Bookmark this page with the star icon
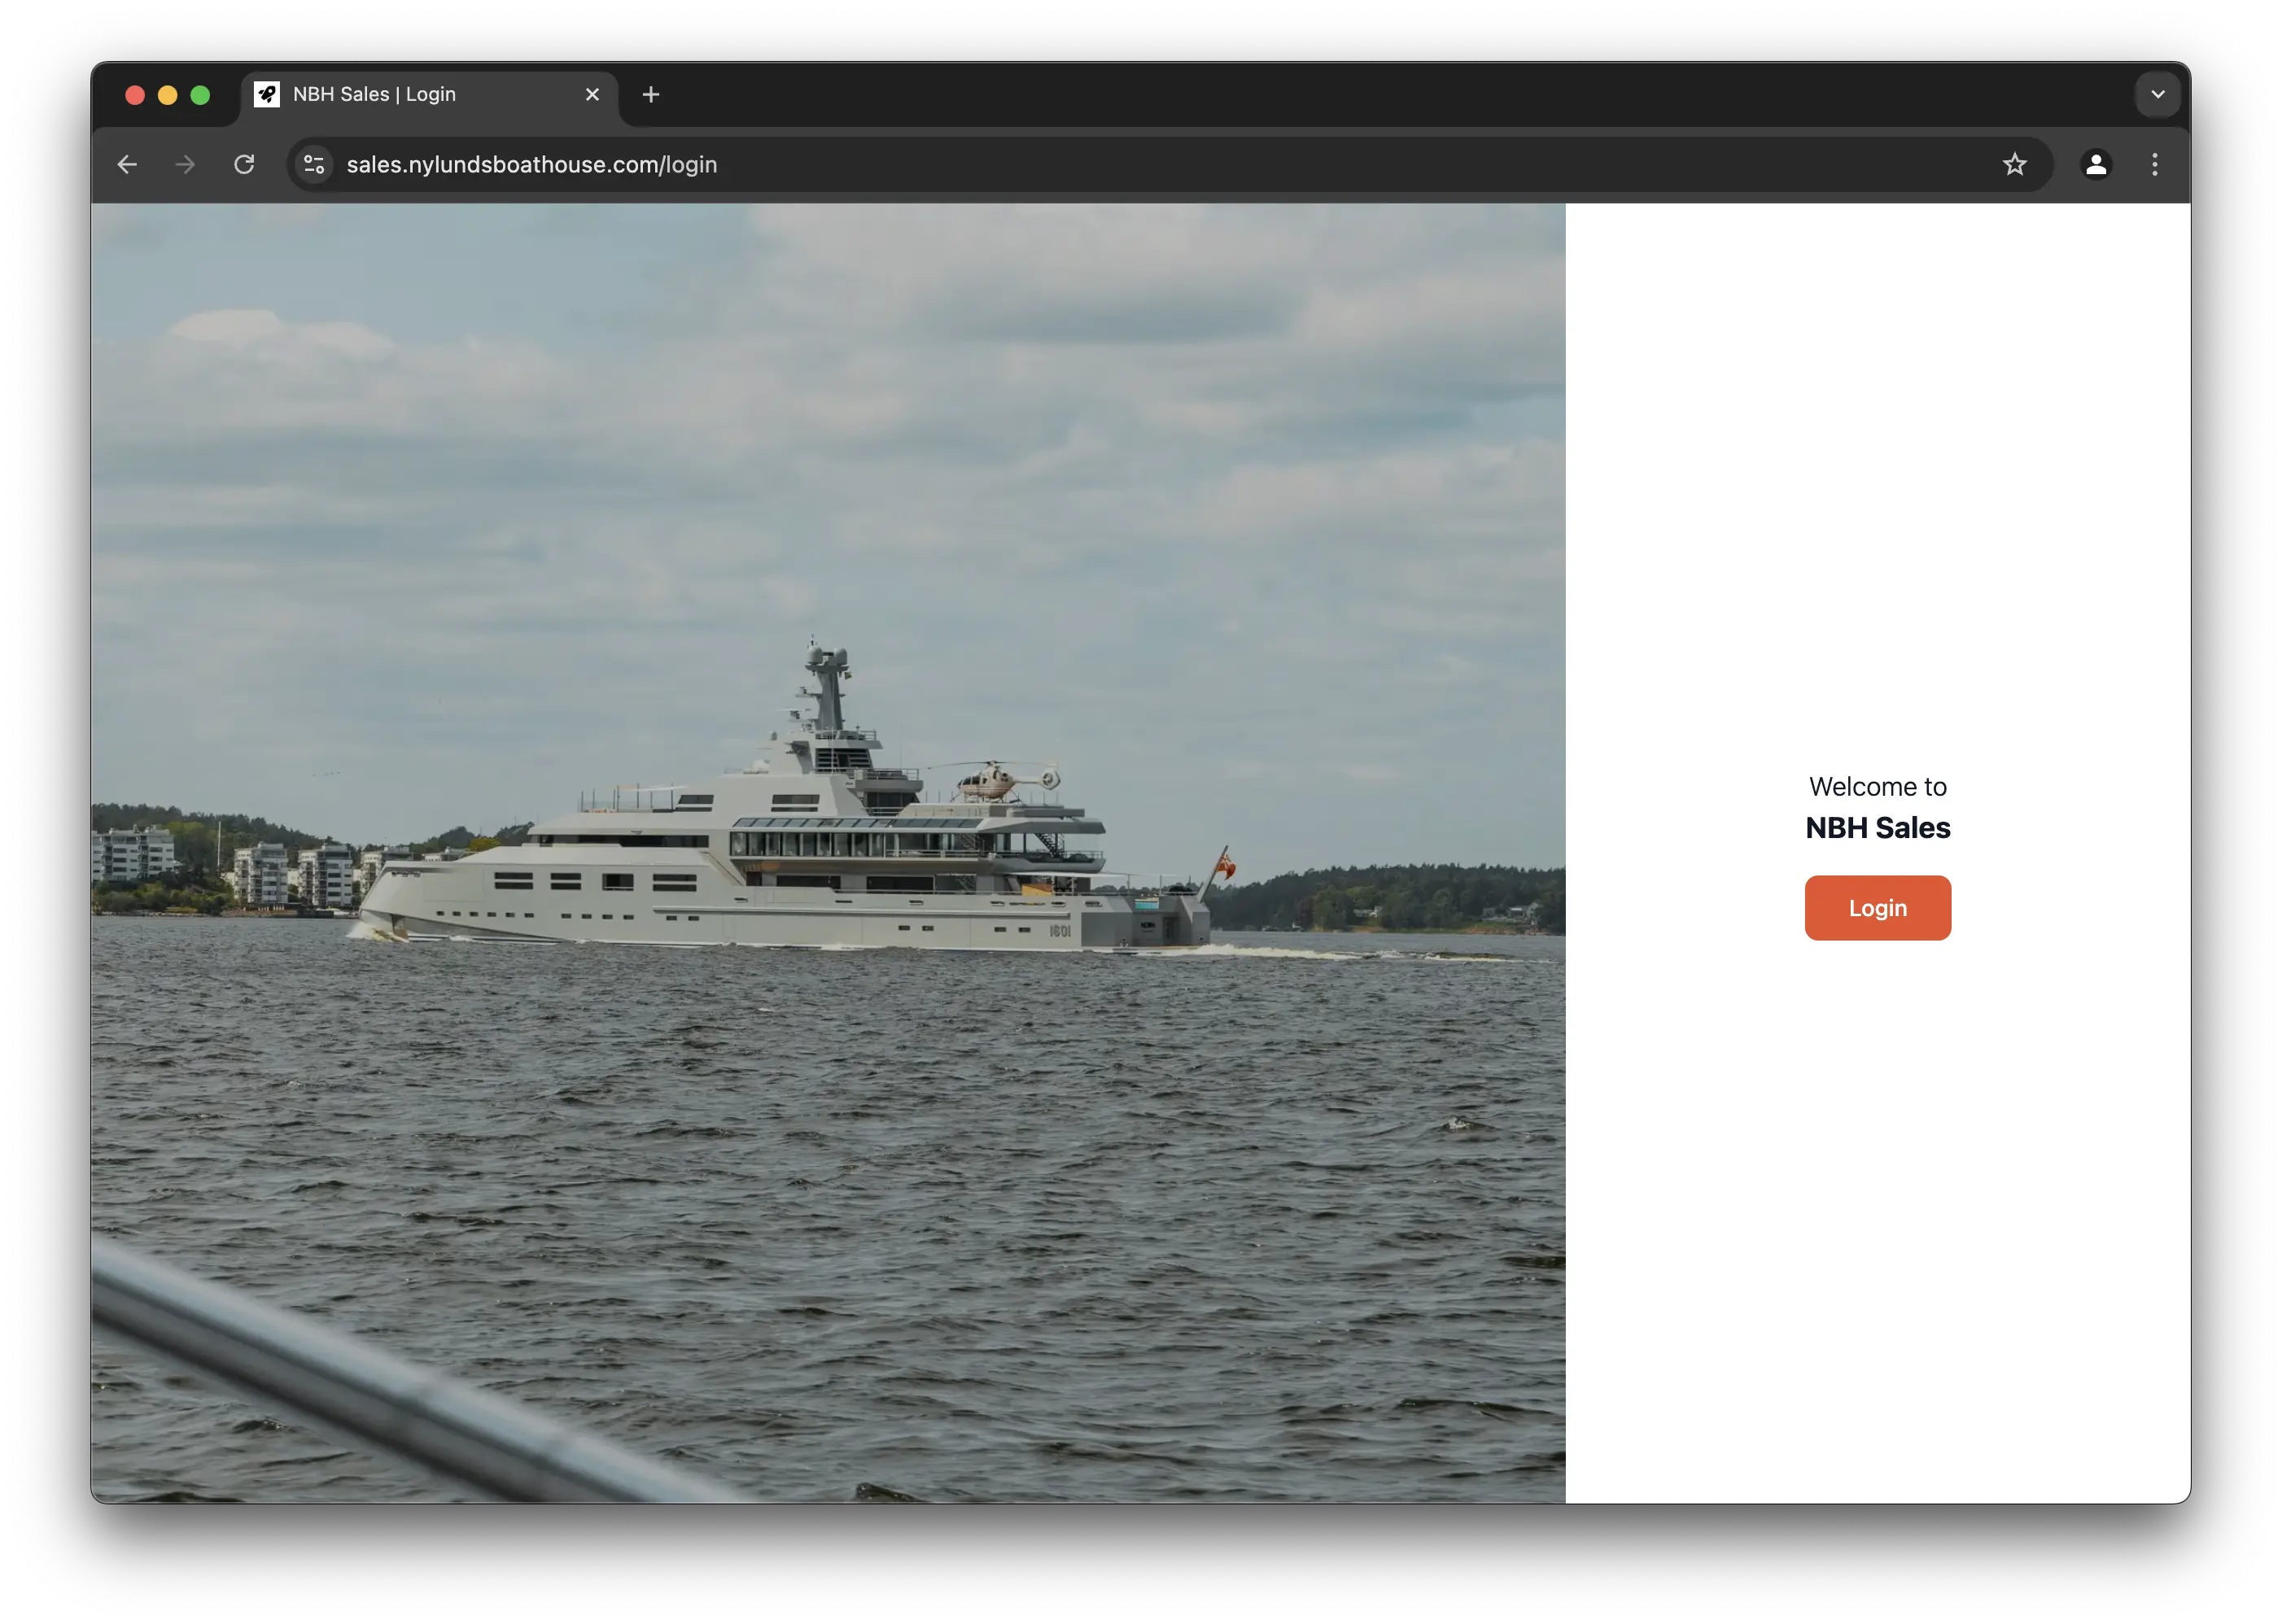Screen dimensions: 2282x1624 coord(2014,164)
